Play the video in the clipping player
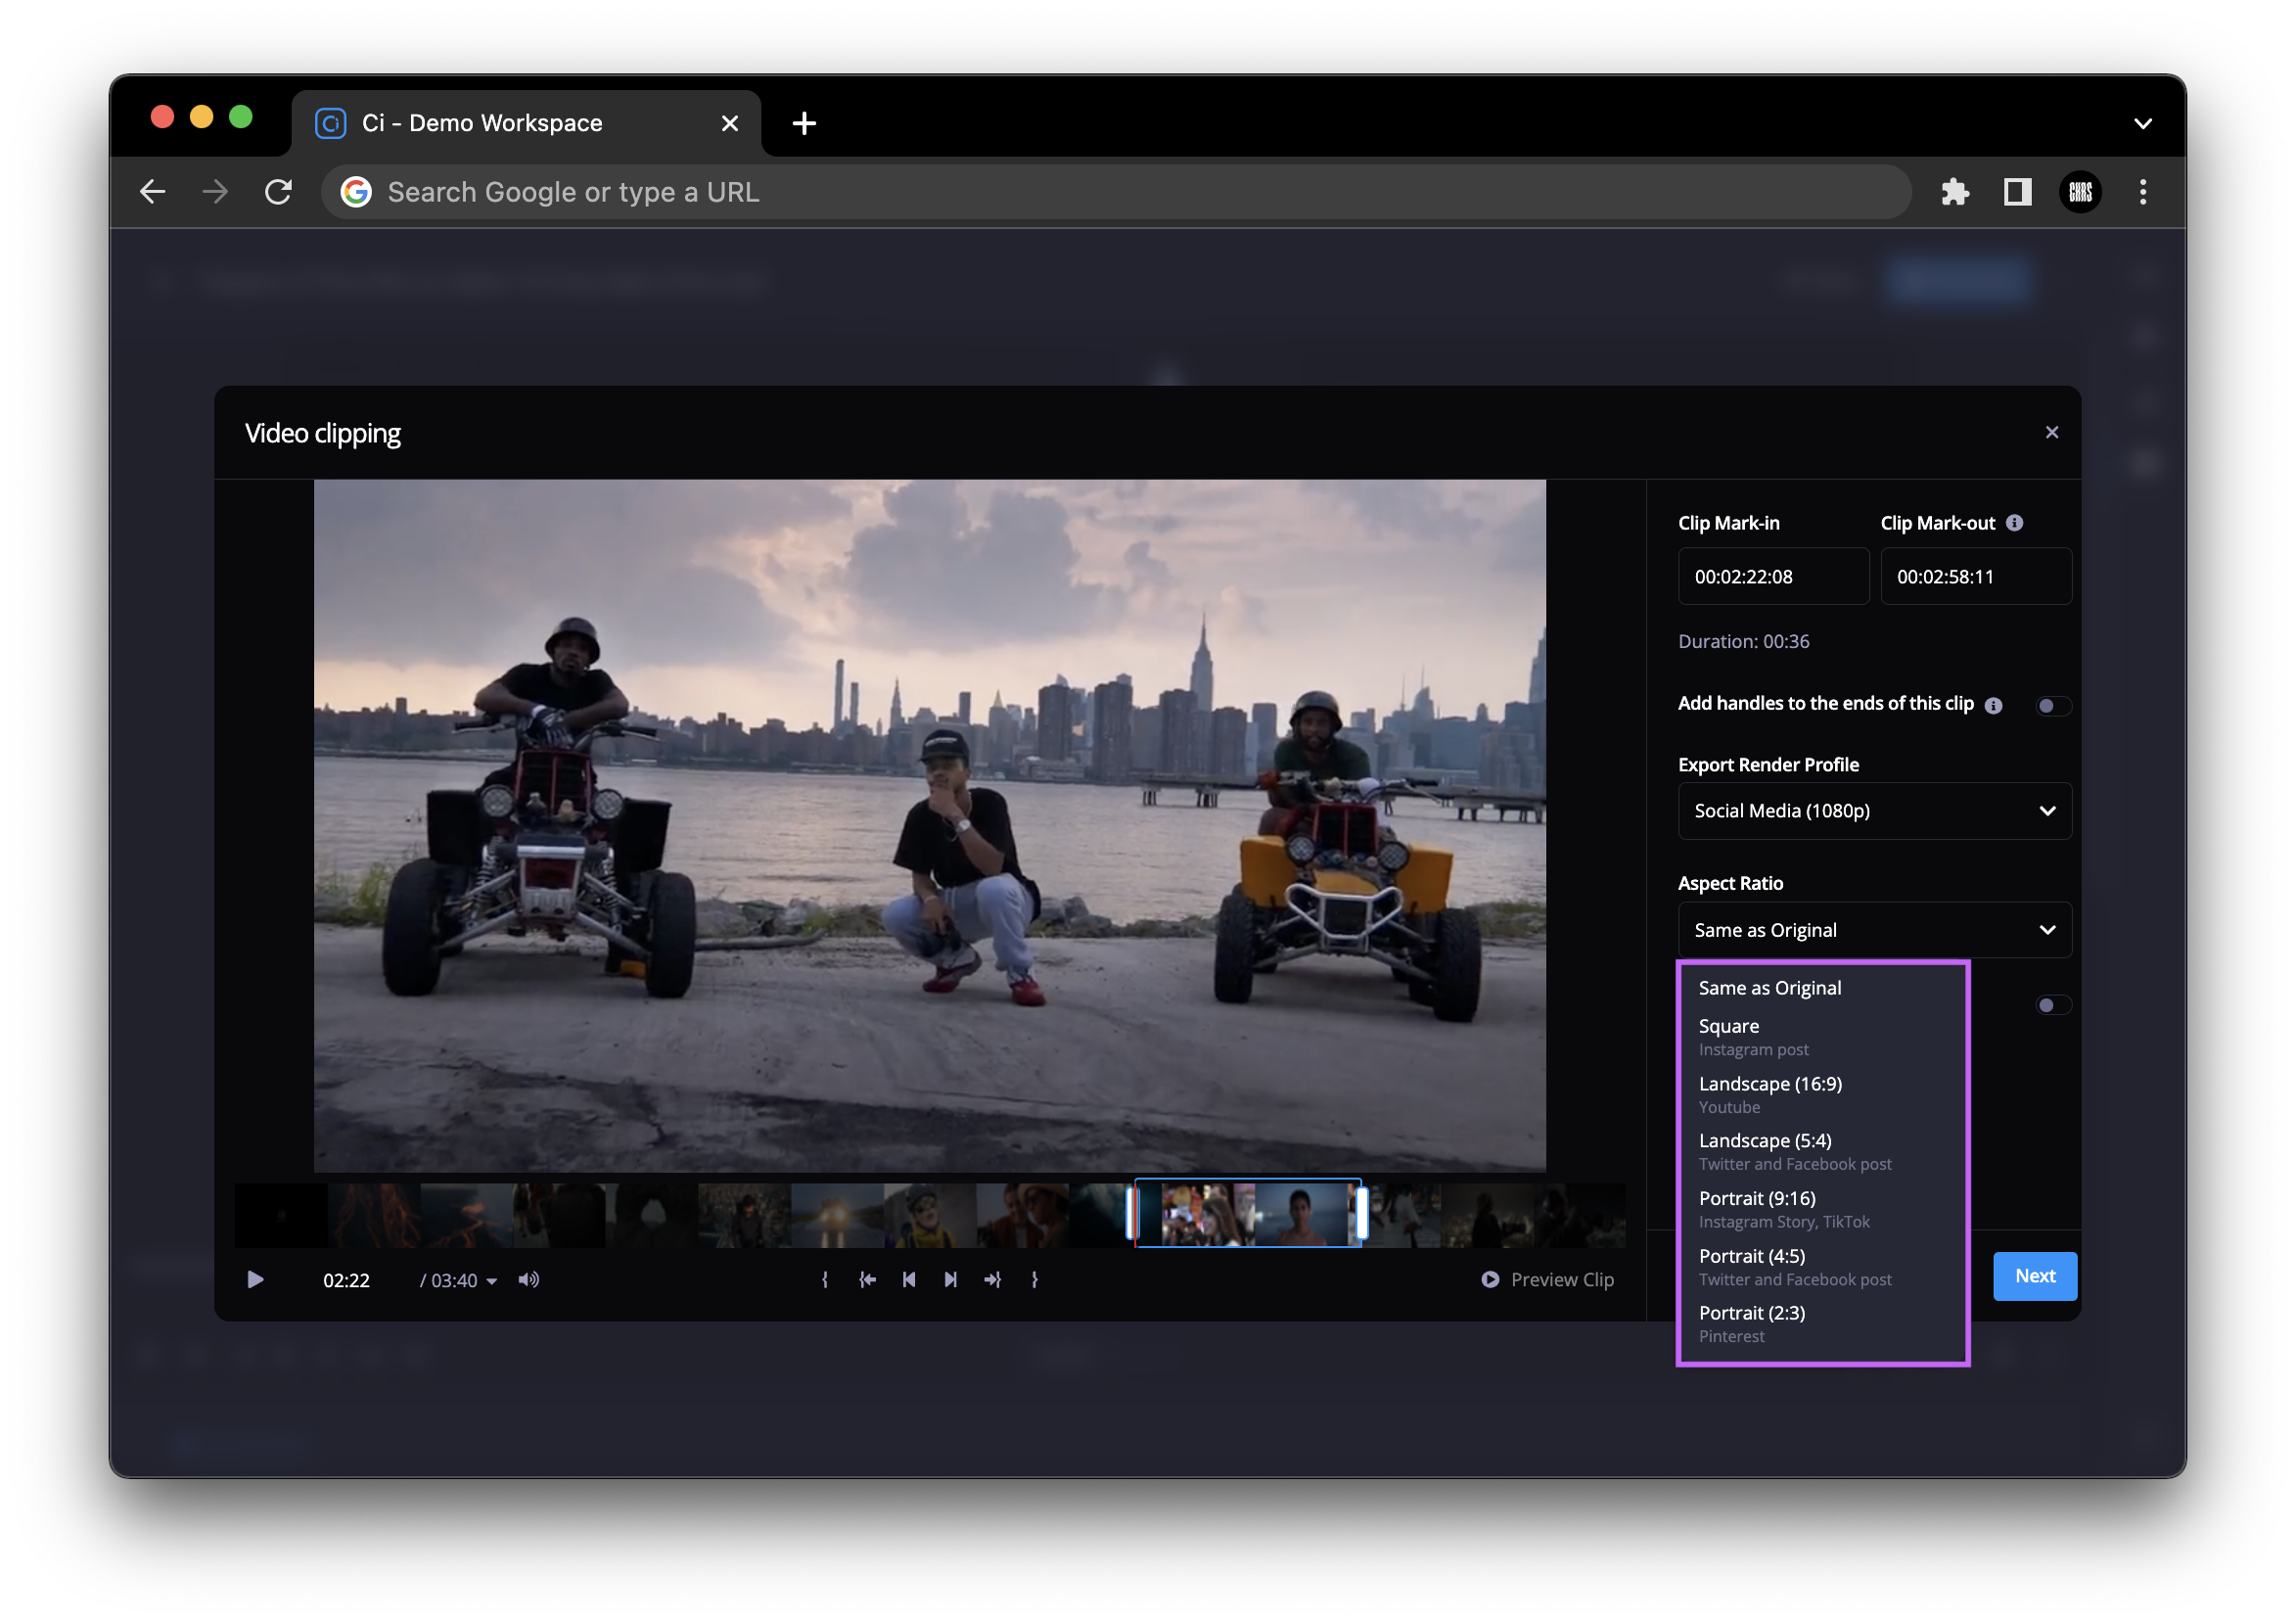The width and height of the screenshot is (2296, 1623). coord(255,1279)
